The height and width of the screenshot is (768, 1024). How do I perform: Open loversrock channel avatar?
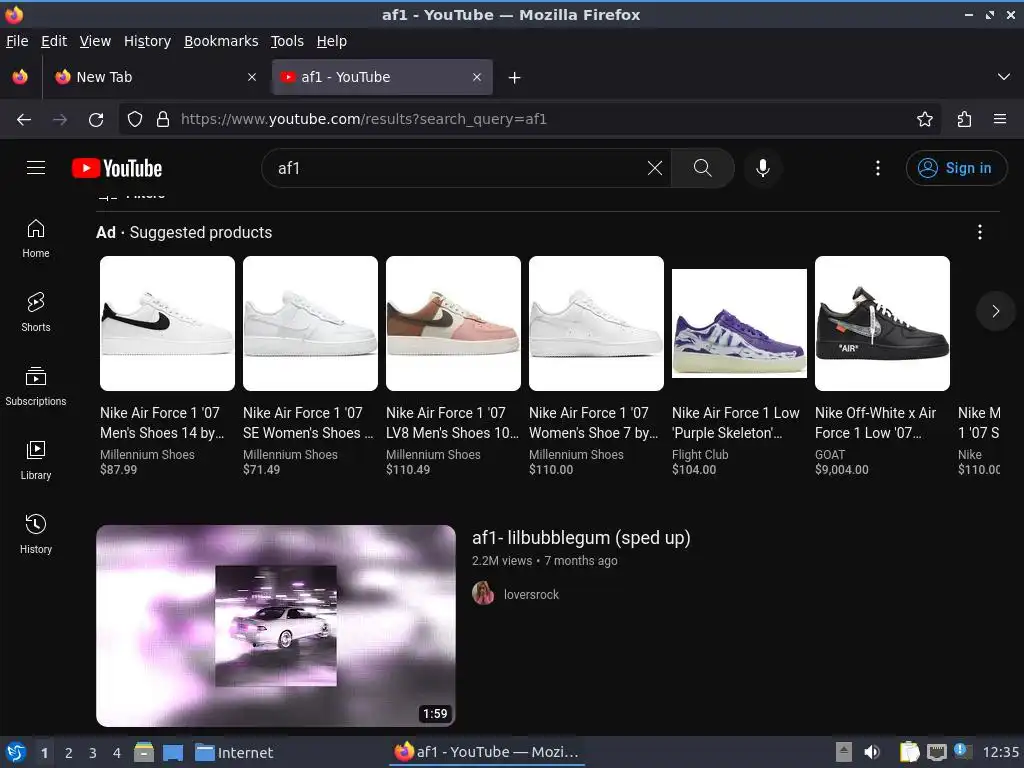click(x=483, y=593)
